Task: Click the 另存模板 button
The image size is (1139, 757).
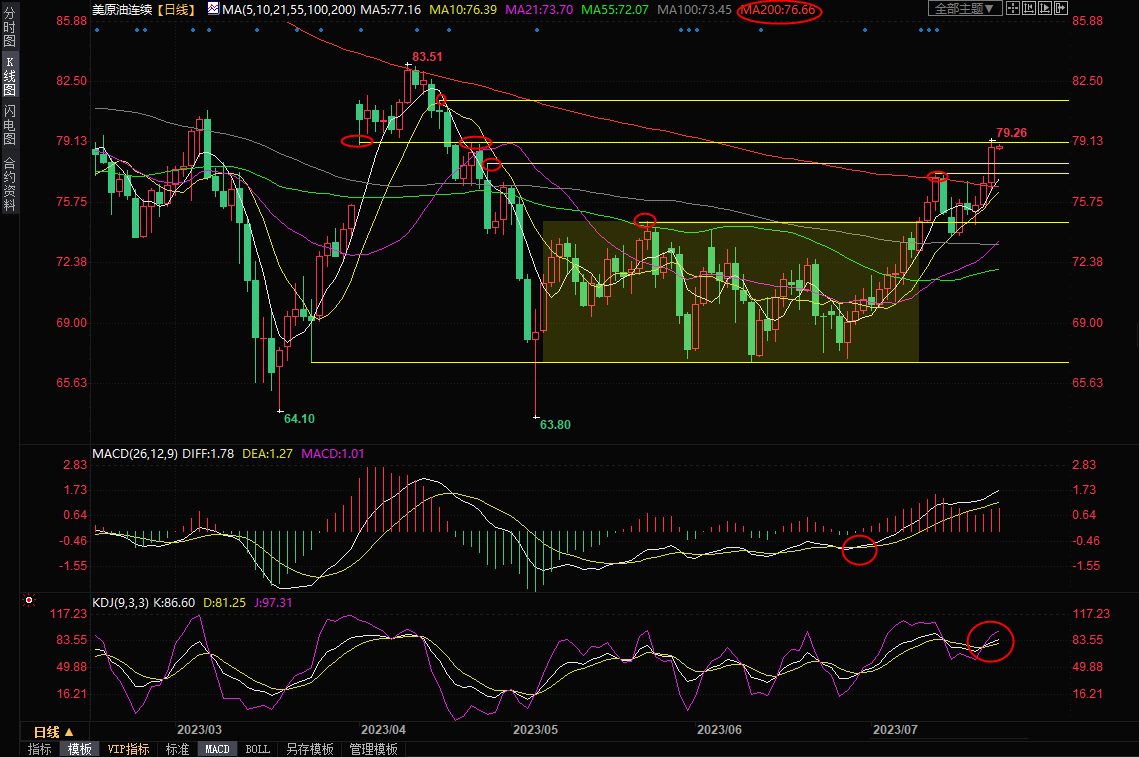Action: (309, 749)
